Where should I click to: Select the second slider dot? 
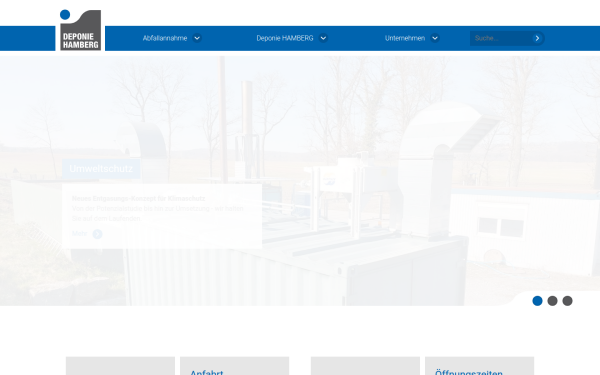tap(552, 301)
